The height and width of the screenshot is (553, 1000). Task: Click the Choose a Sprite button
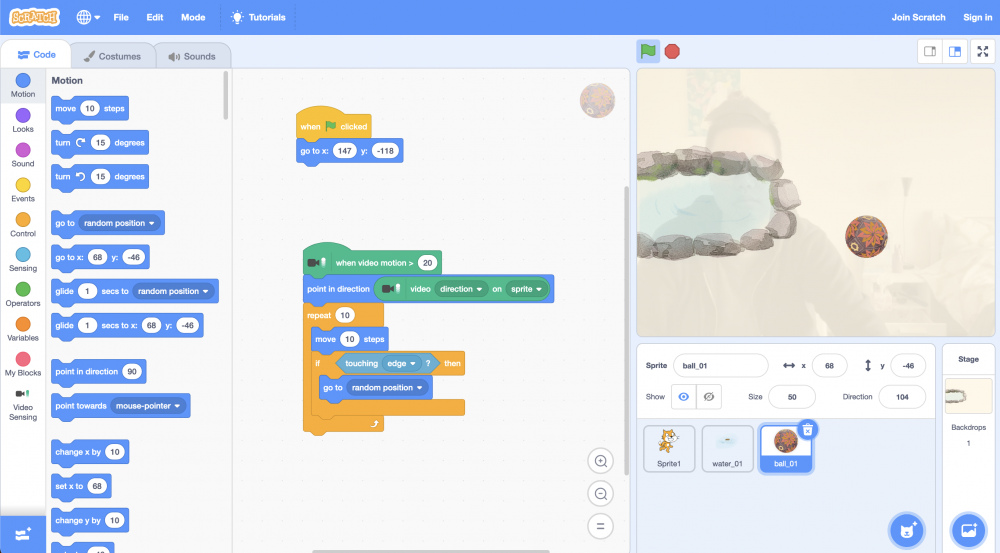(907, 530)
